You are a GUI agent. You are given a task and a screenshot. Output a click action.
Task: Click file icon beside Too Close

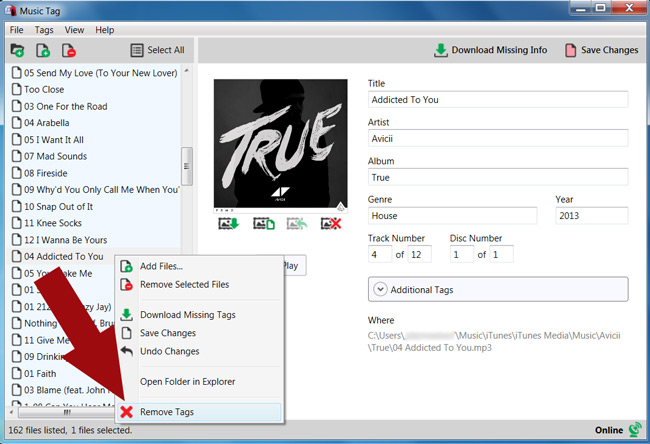click(x=17, y=89)
